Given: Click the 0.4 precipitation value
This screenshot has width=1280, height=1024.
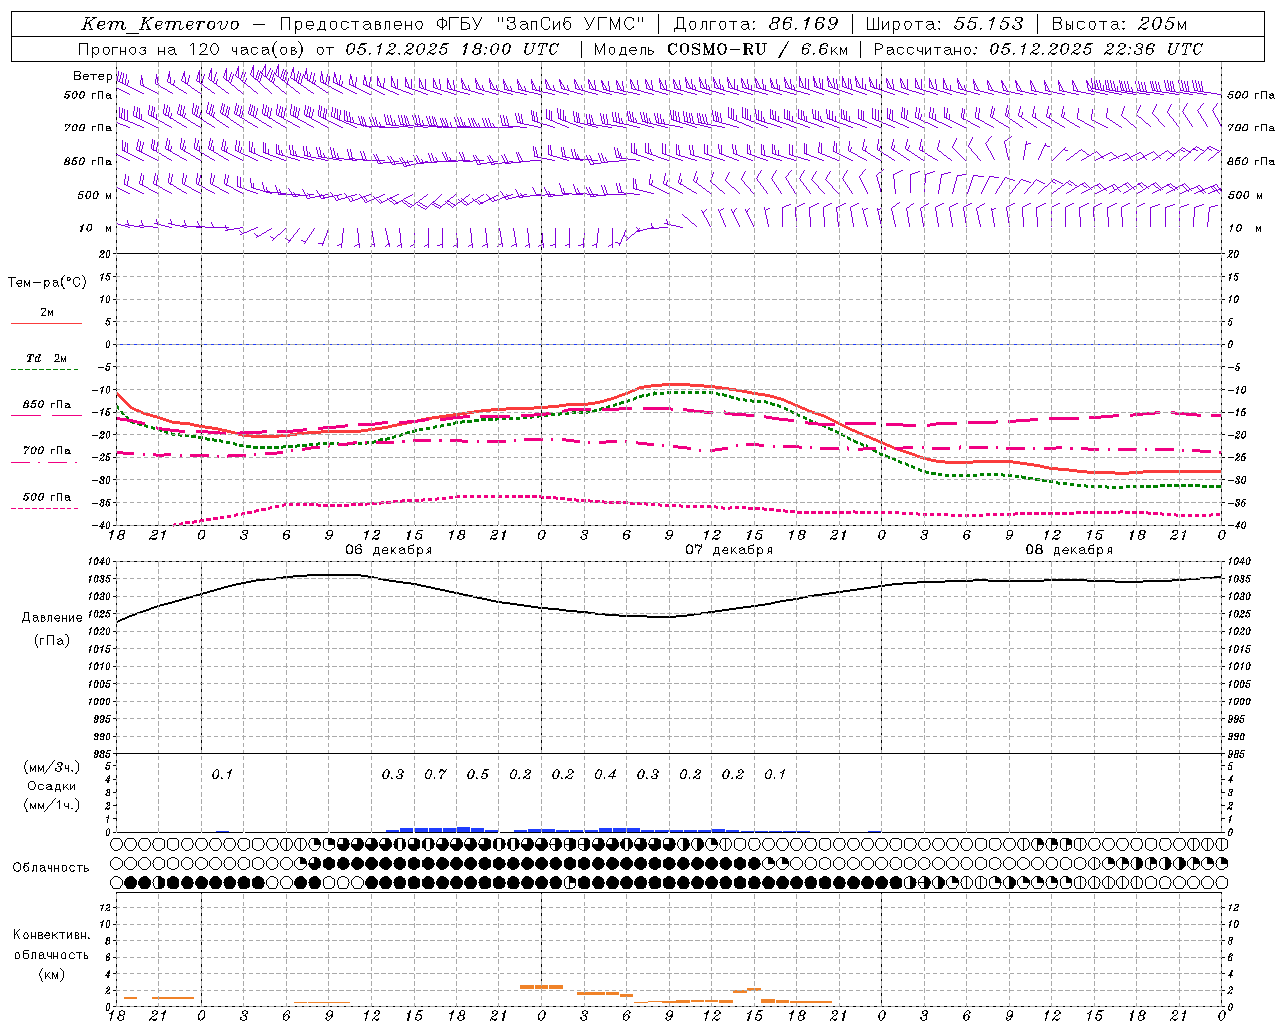Looking at the screenshot, I should pyautogui.click(x=605, y=774).
